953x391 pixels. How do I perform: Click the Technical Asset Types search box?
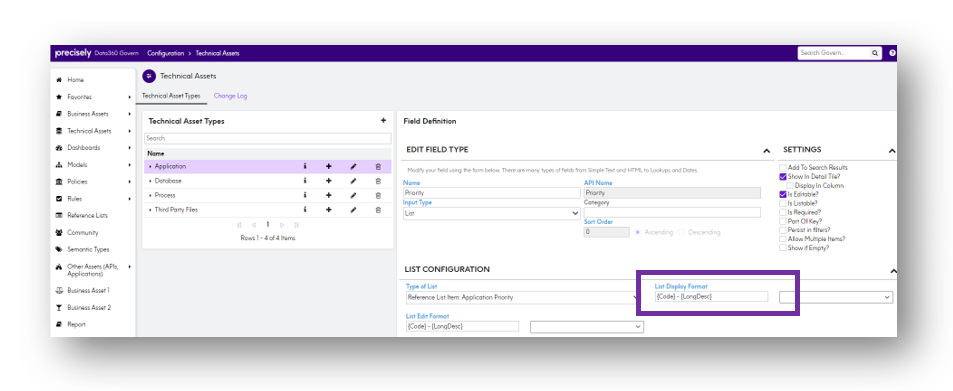(267, 139)
